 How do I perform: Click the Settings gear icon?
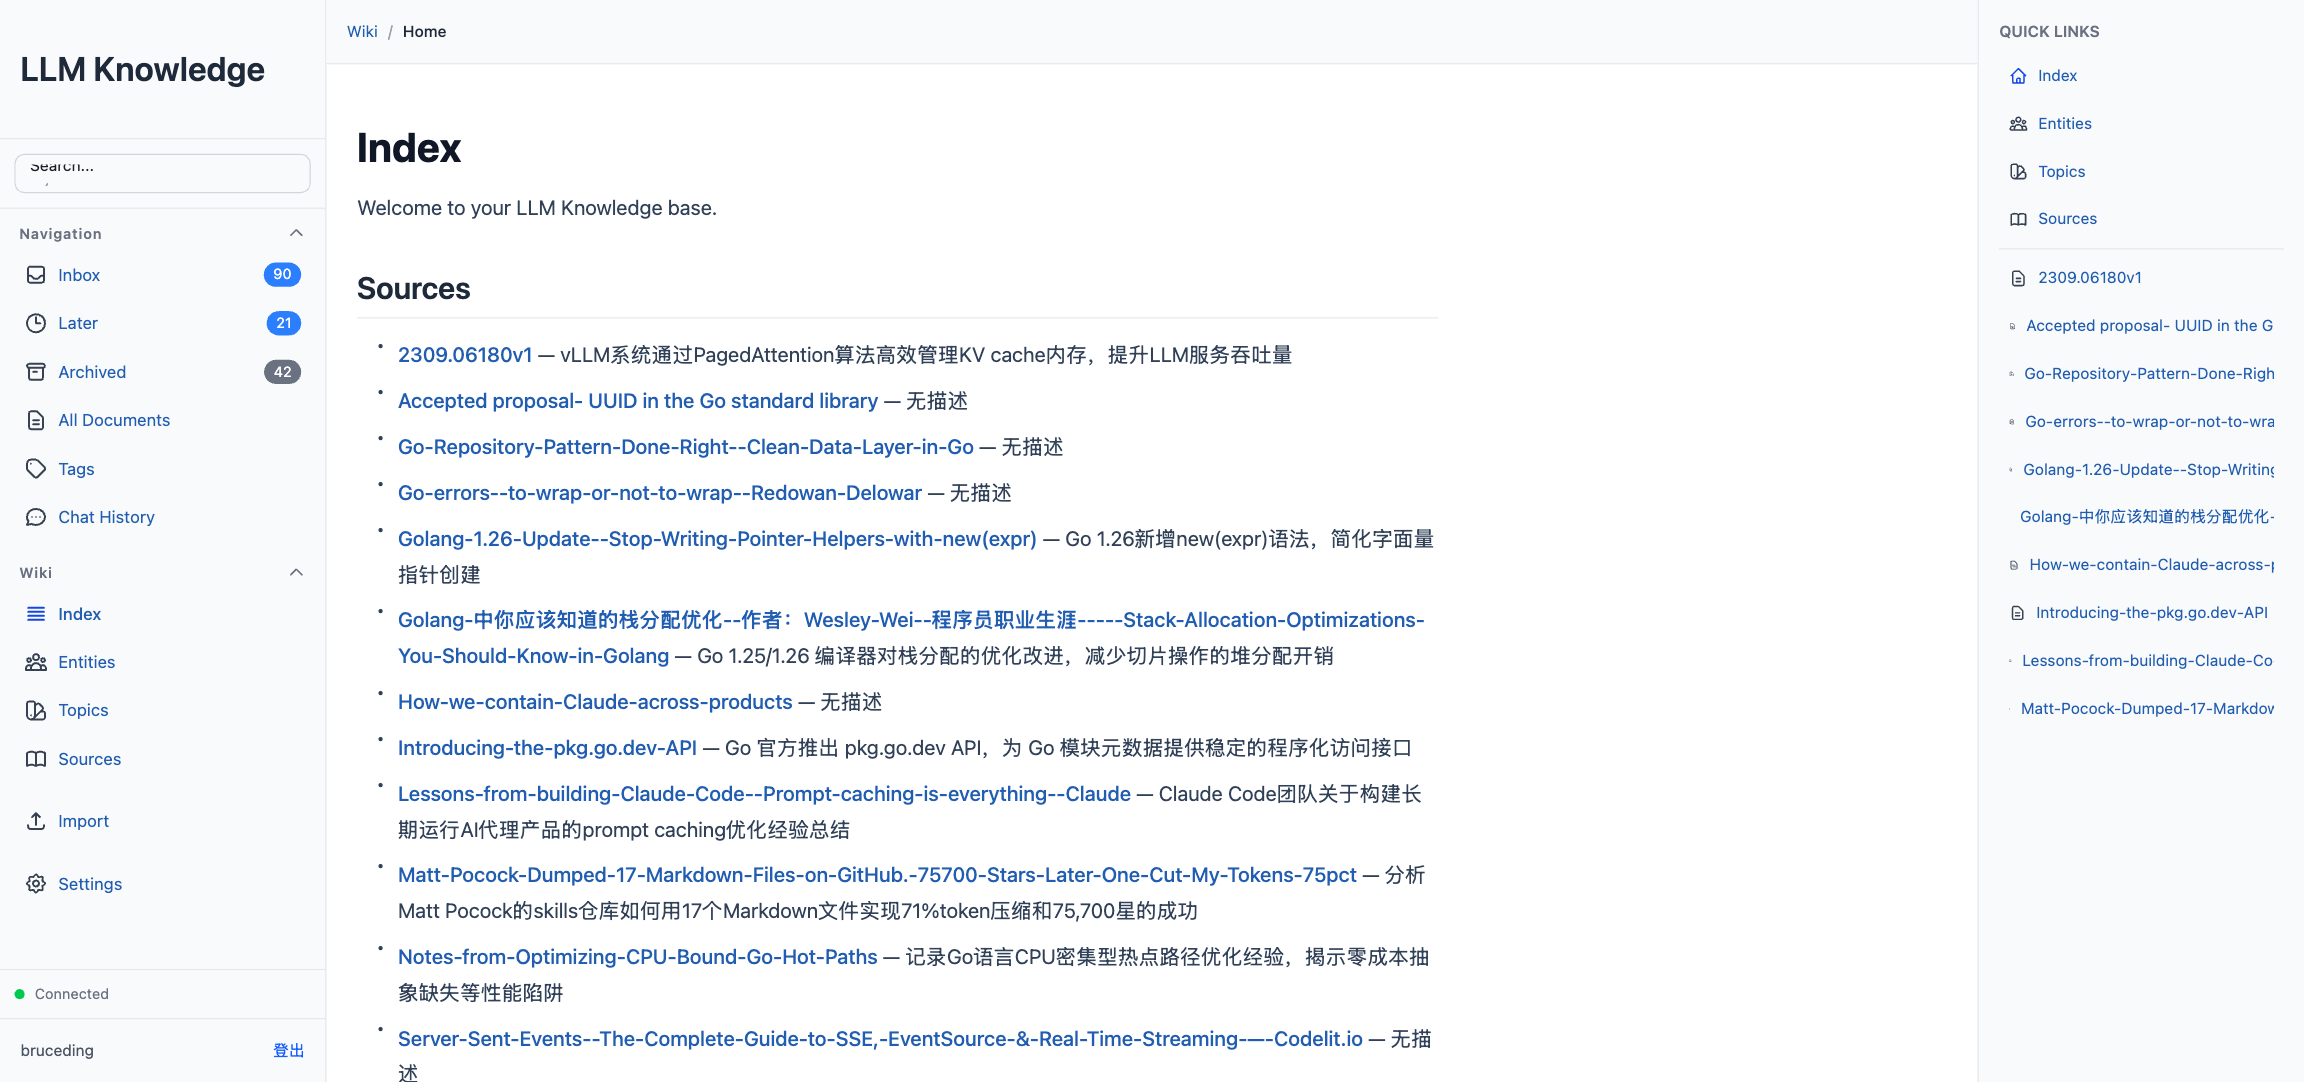click(36, 884)
